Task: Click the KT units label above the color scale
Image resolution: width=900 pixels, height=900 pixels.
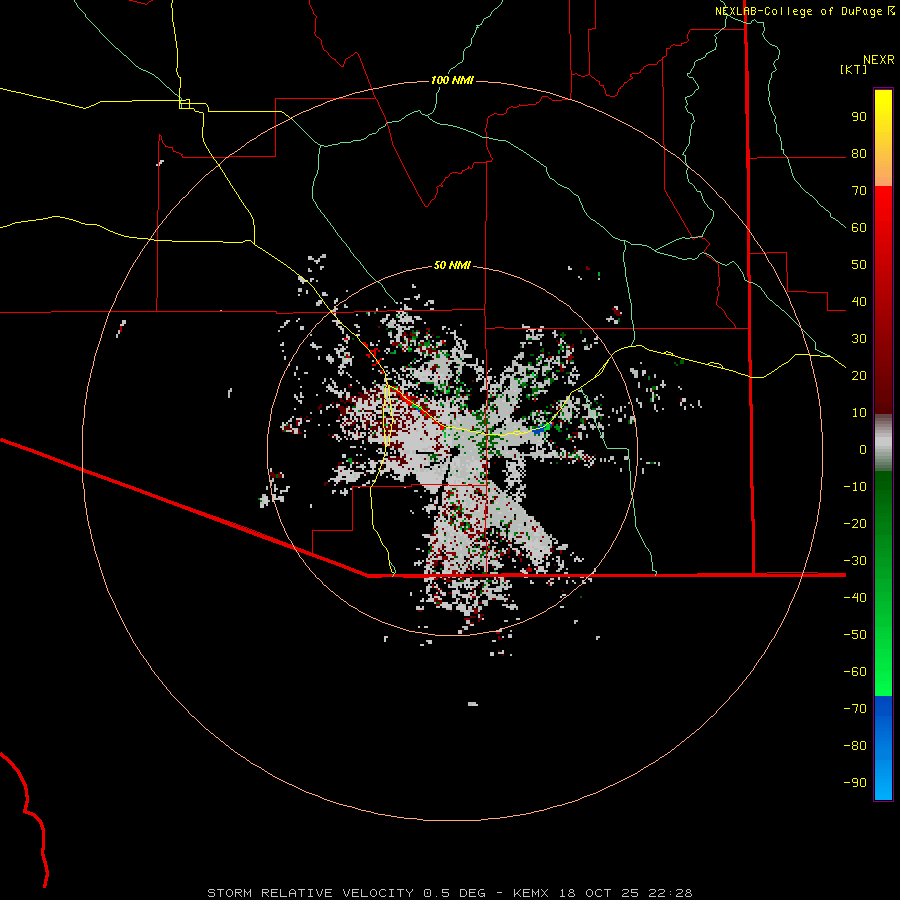Action: [x=854, y=69]
